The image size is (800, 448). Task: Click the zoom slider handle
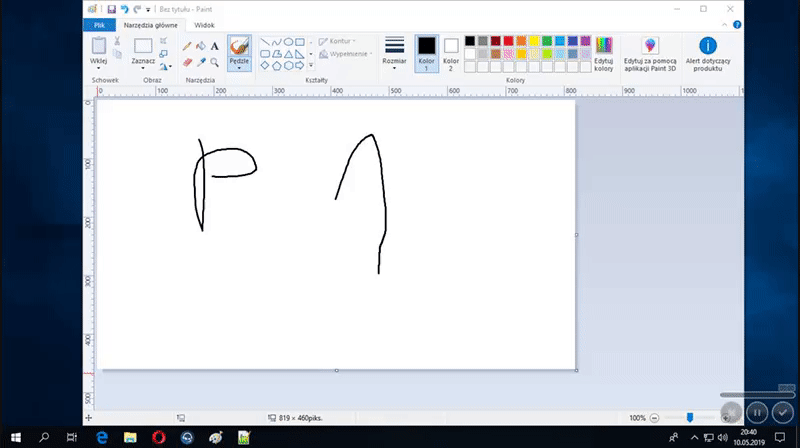(x=690, y=417)
